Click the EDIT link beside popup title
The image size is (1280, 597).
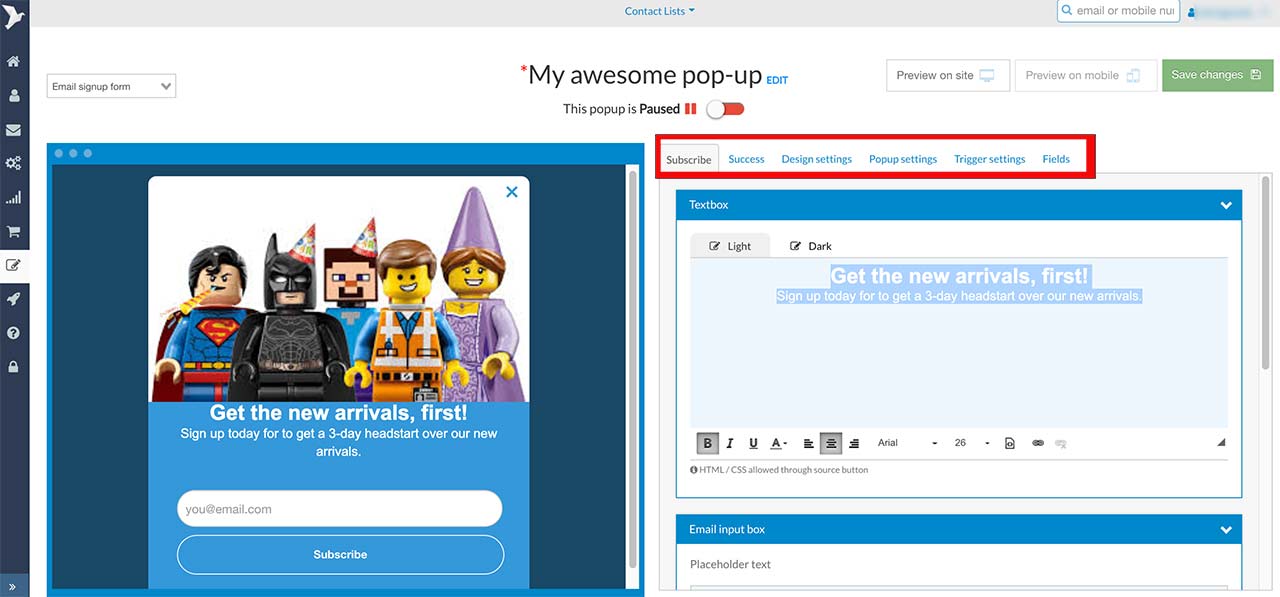[x=777, y=80]
